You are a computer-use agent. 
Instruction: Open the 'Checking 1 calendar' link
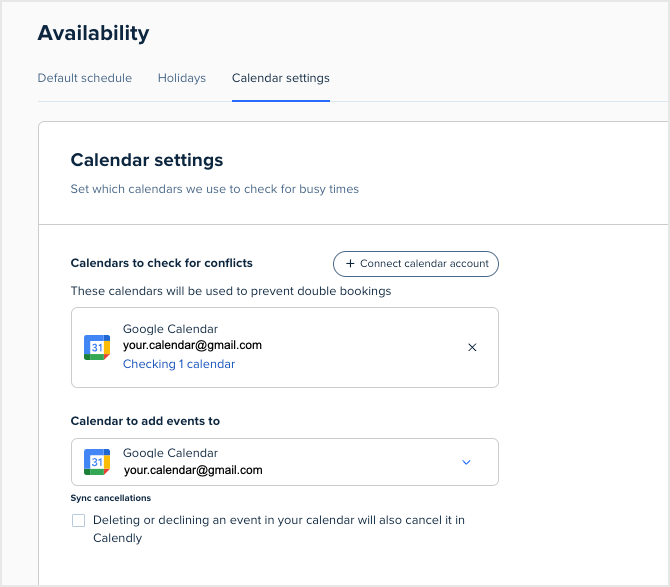(179, 364)
